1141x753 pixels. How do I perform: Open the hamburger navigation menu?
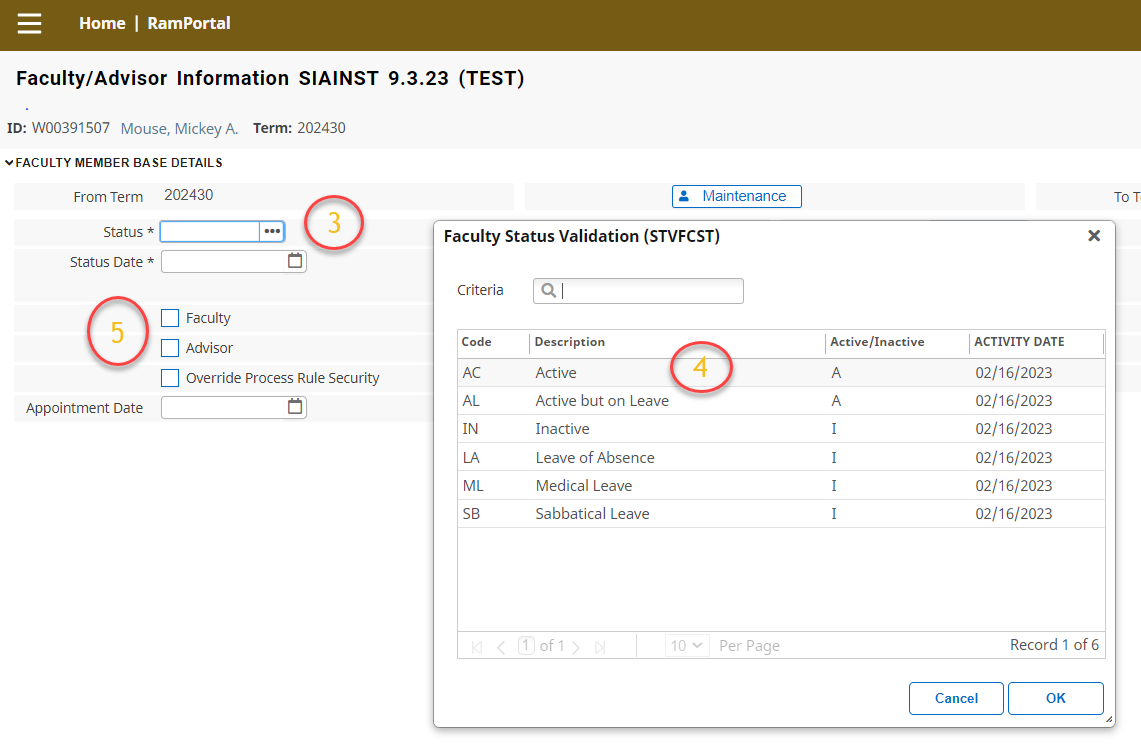click(x=29, y=23)
